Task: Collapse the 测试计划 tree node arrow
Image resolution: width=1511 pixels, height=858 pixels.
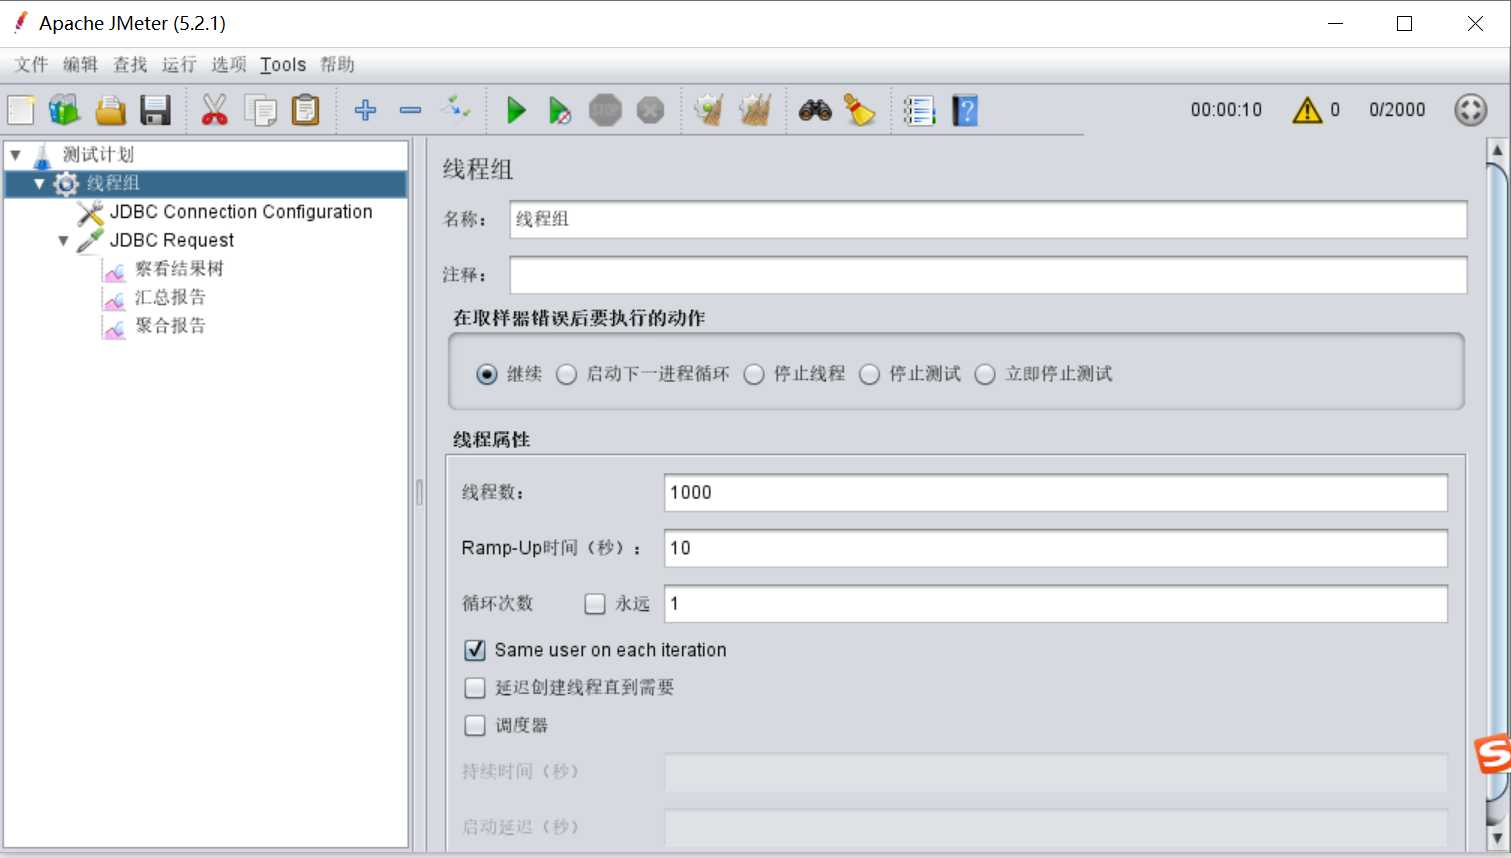Action: point(16,155)
